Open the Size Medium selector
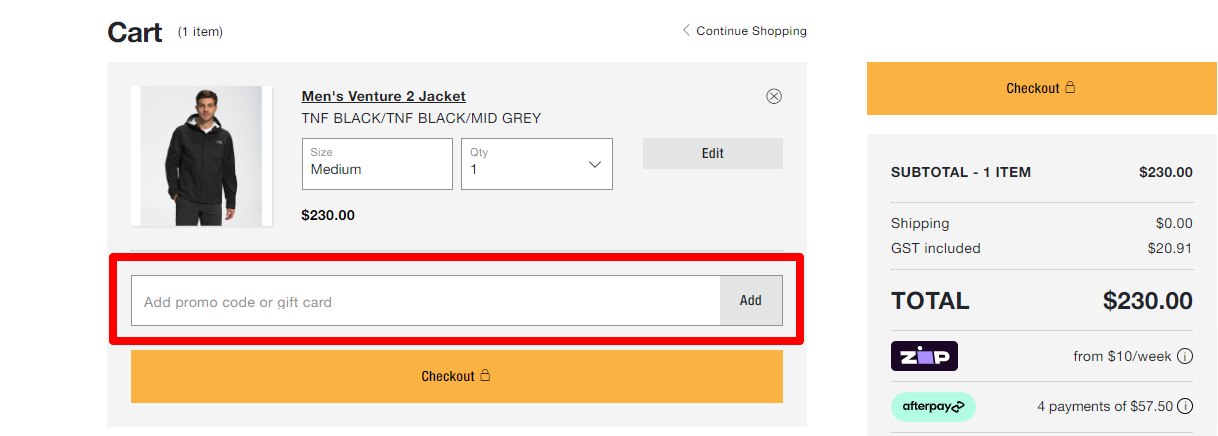Viewport: 1218px width, 436px height. 377,164
